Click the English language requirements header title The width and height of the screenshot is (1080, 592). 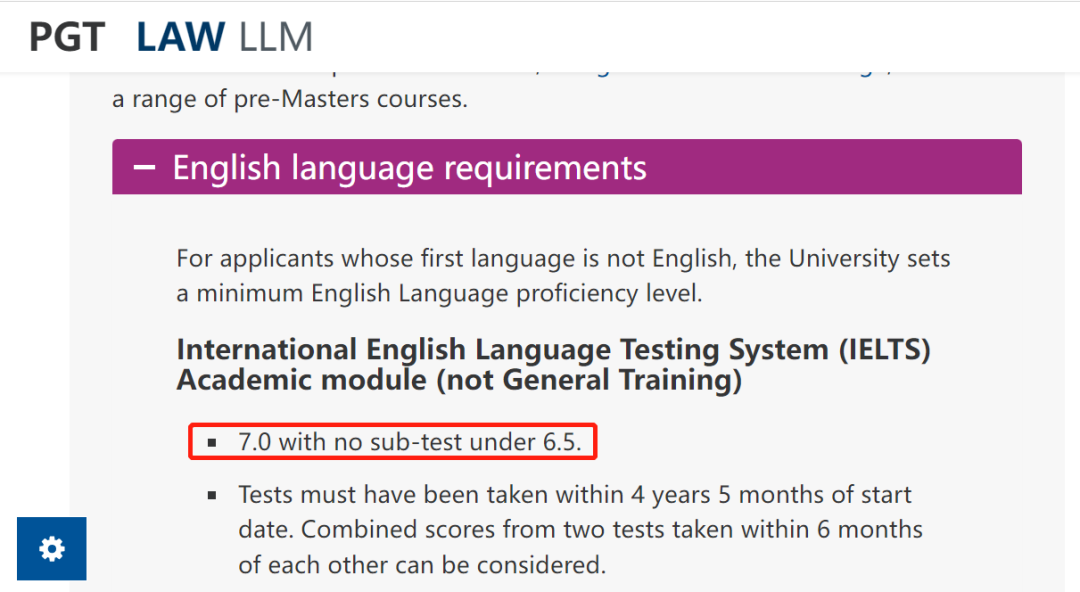click(409, 167)
